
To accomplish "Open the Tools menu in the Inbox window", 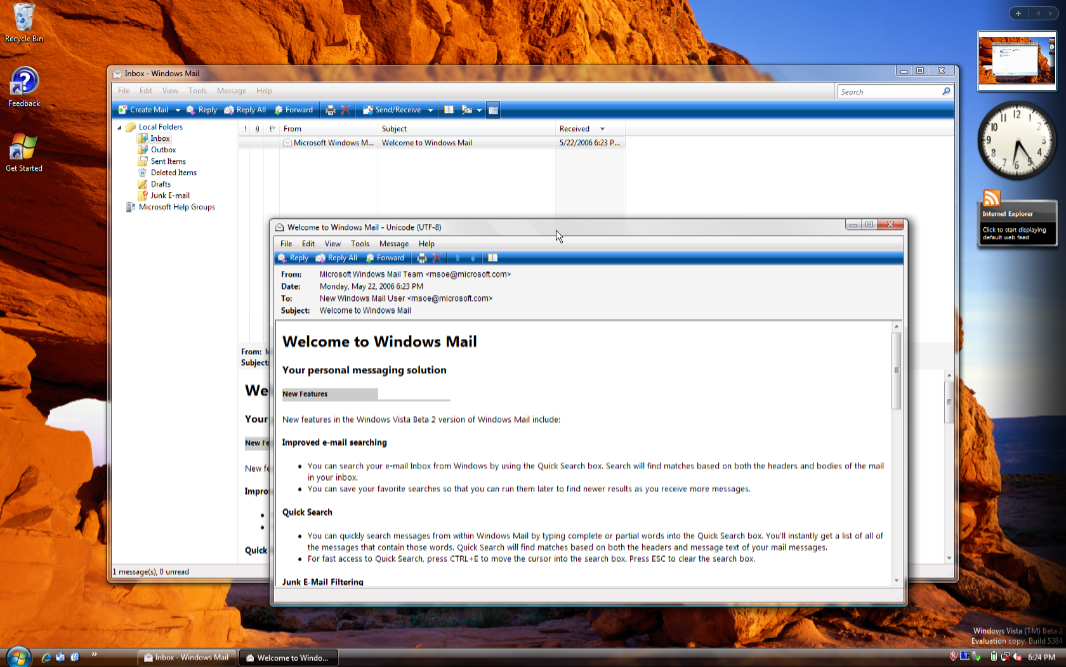I will [197, 90].
